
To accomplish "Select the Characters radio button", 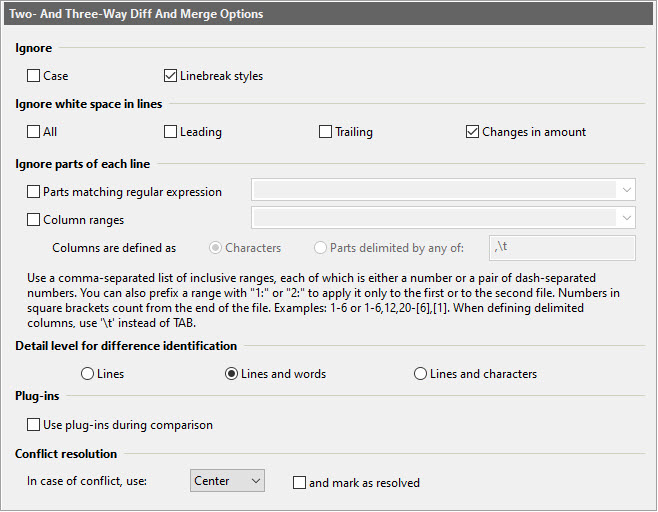I will (215, 248).
